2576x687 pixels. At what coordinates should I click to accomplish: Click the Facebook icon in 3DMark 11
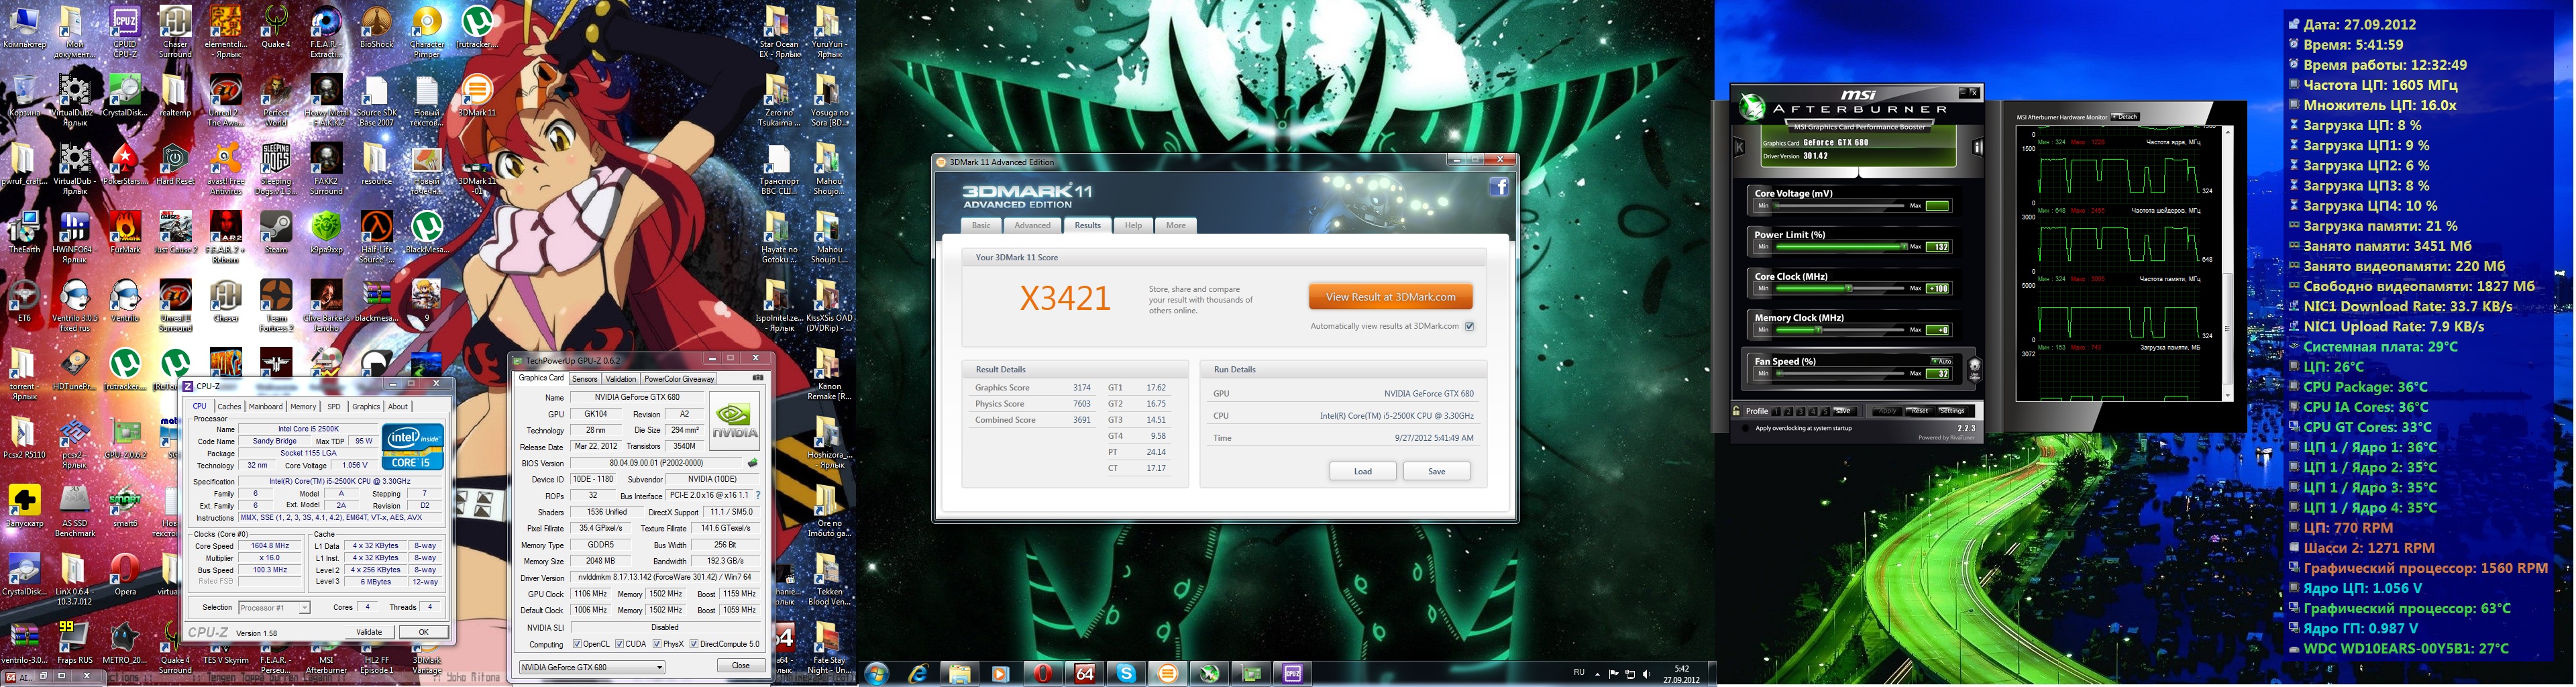coord(1498,187)
